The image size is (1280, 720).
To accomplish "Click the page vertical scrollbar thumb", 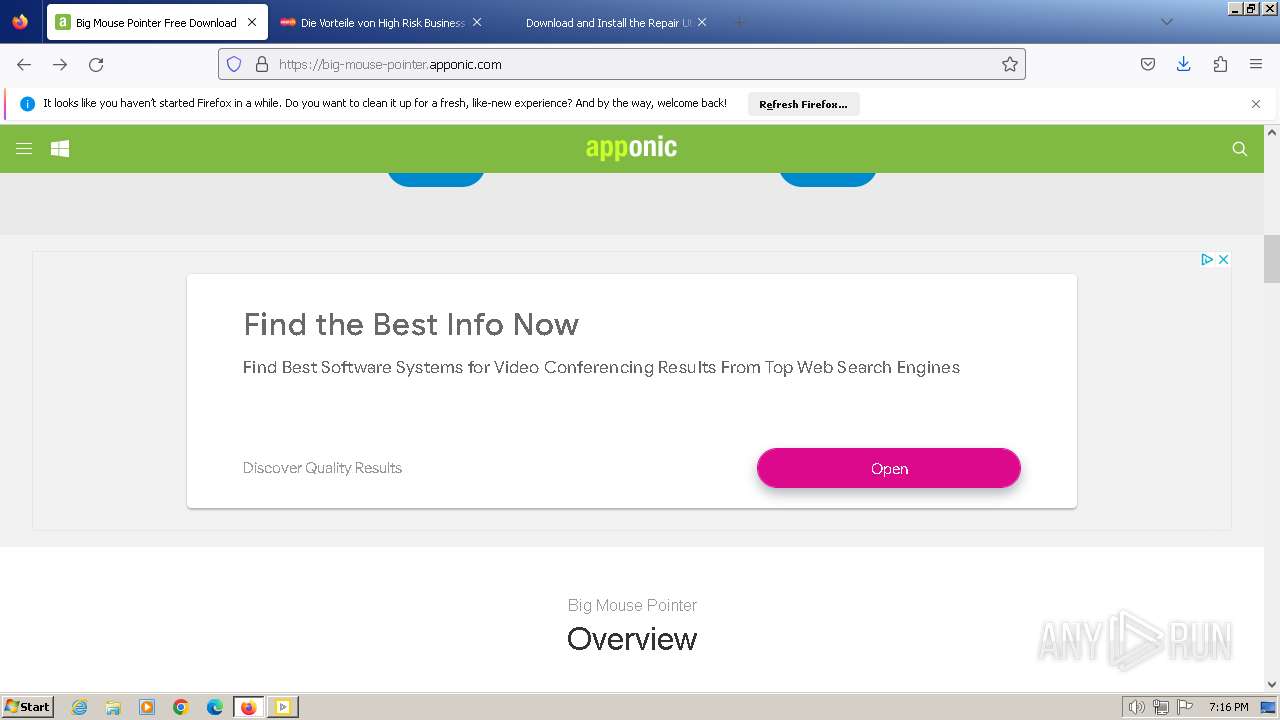I will coord(1272,259).
